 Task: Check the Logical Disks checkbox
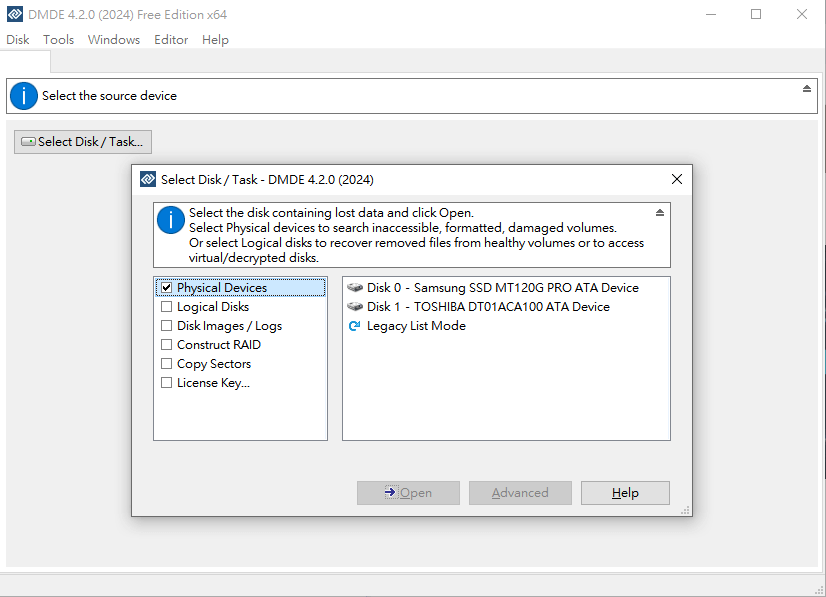(166, 307)
